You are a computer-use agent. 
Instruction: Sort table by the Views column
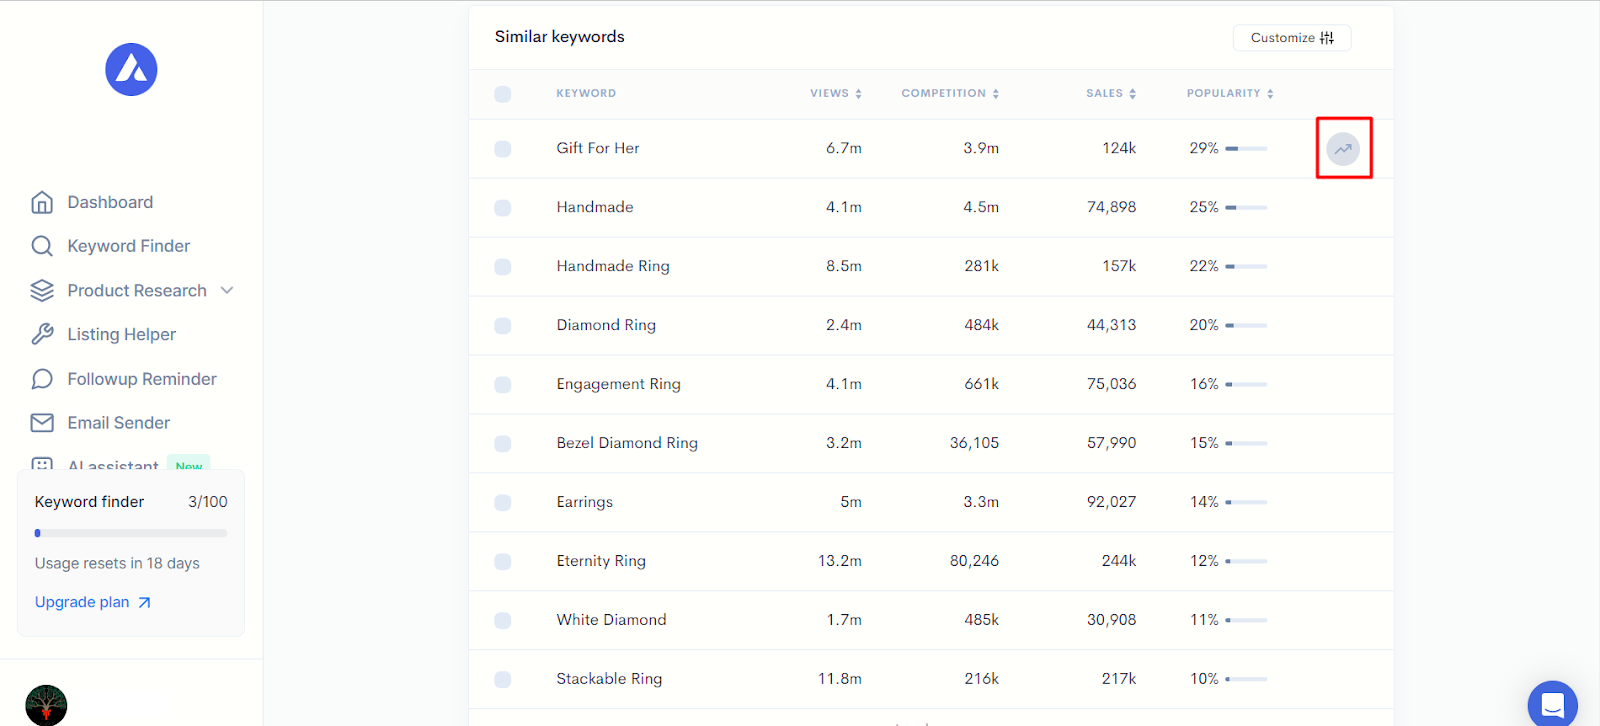pos(836,93)
